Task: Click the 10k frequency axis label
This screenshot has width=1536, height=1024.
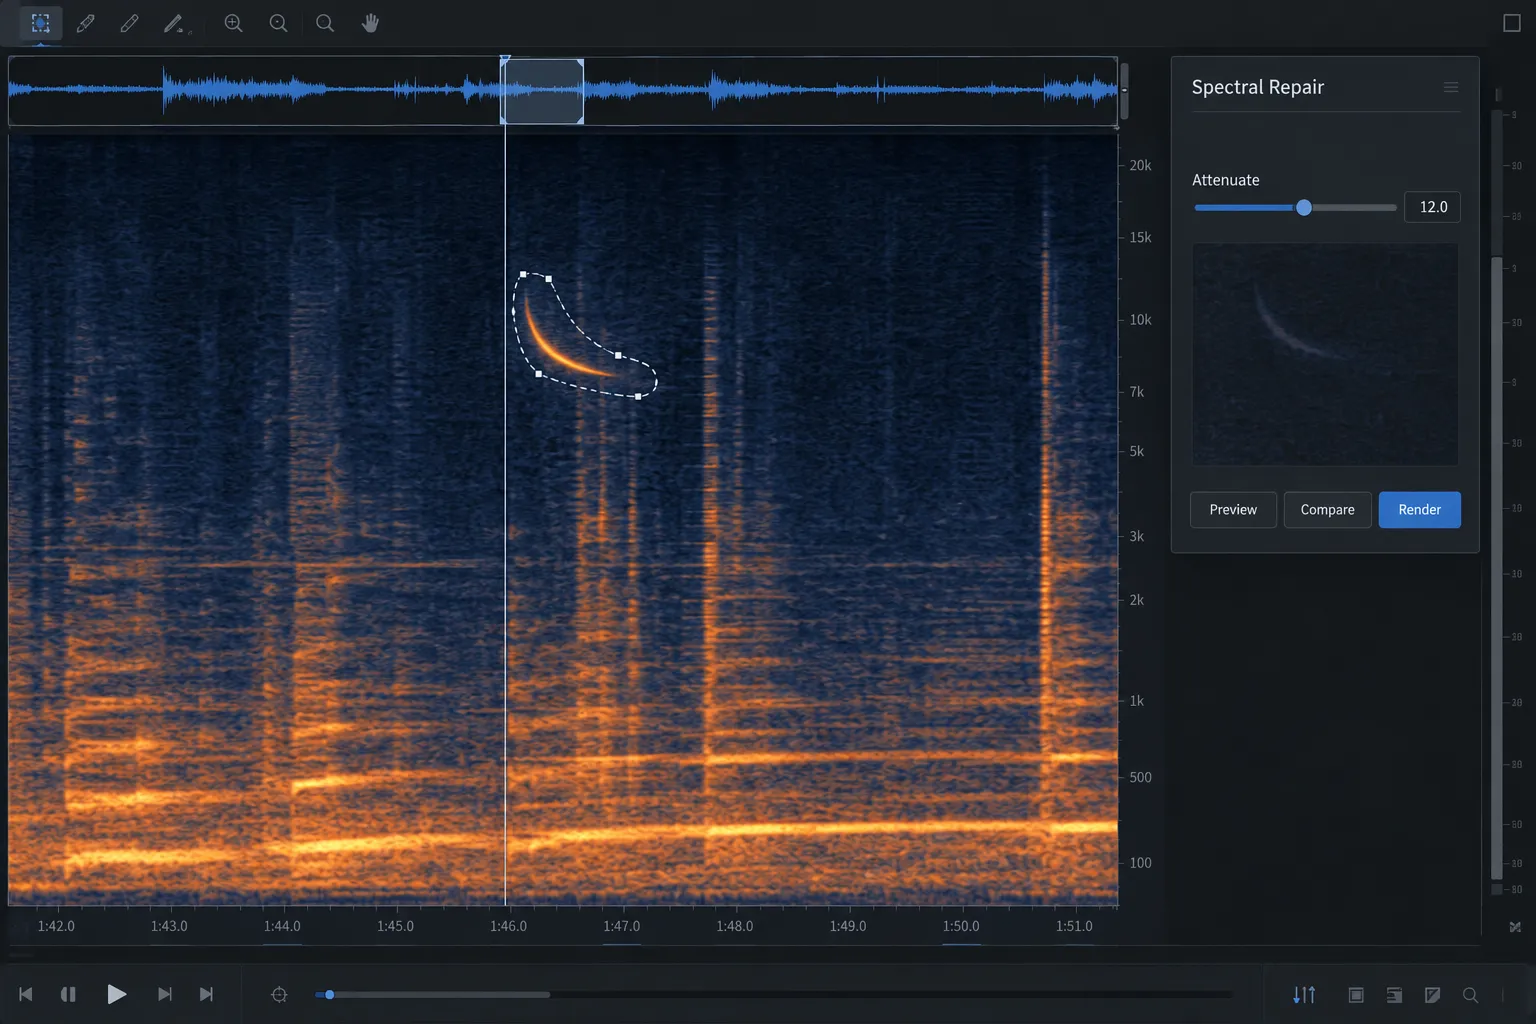Action: click(x=1140, y=320)
